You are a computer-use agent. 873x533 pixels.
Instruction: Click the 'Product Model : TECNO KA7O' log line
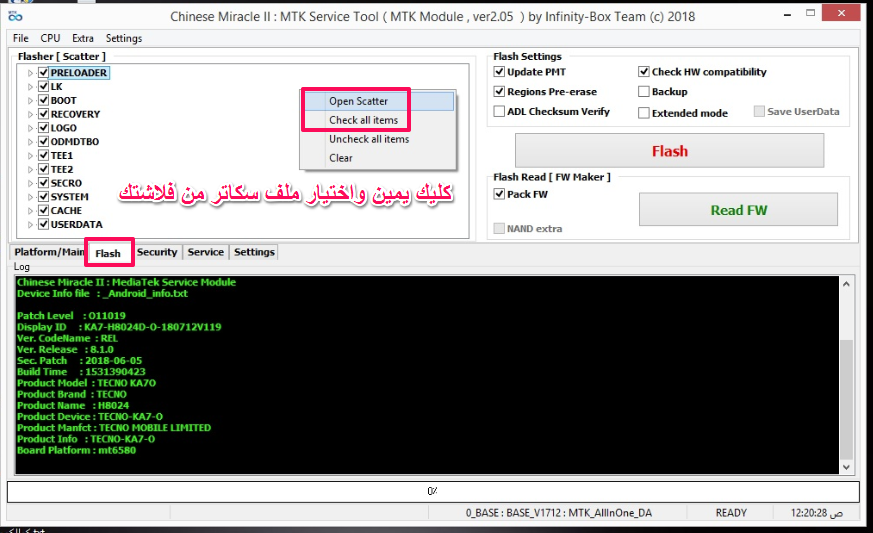(86, 383)
